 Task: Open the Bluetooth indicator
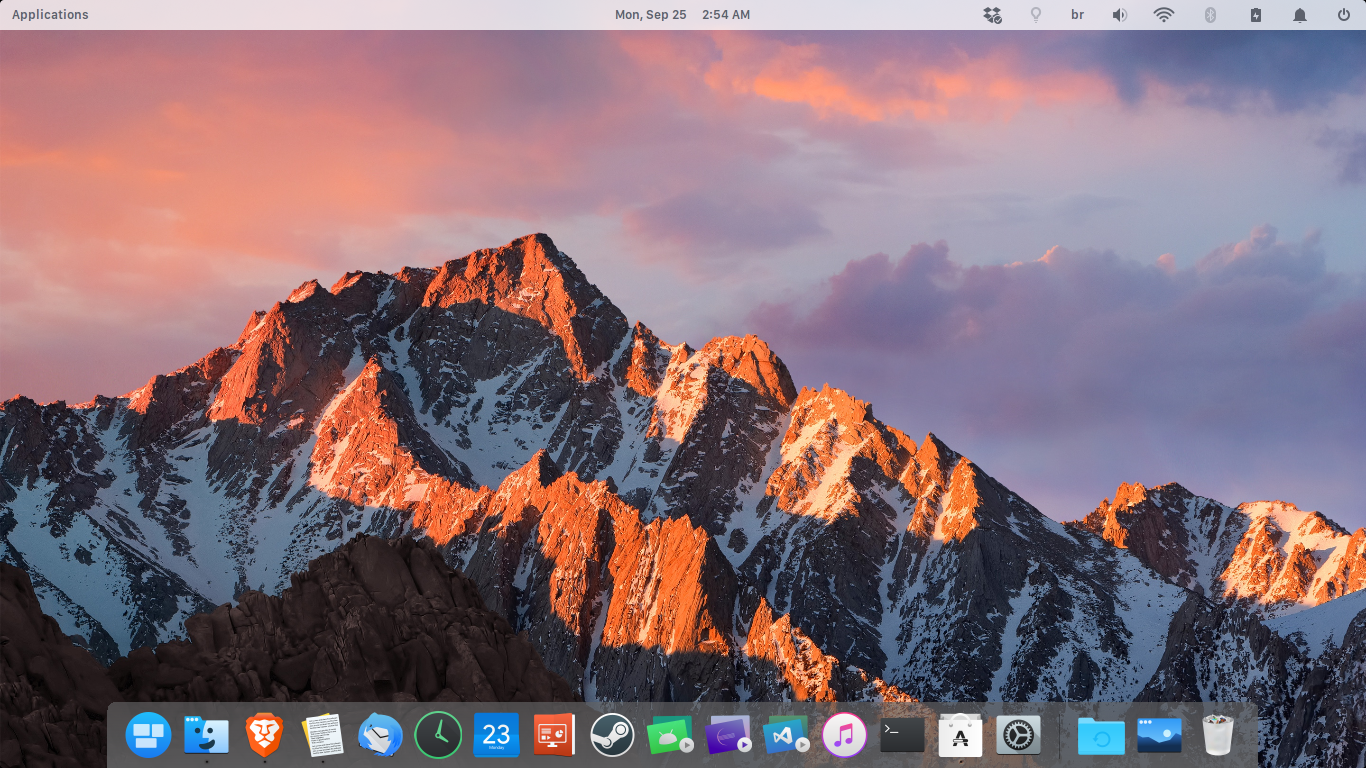pos(1210,14)
